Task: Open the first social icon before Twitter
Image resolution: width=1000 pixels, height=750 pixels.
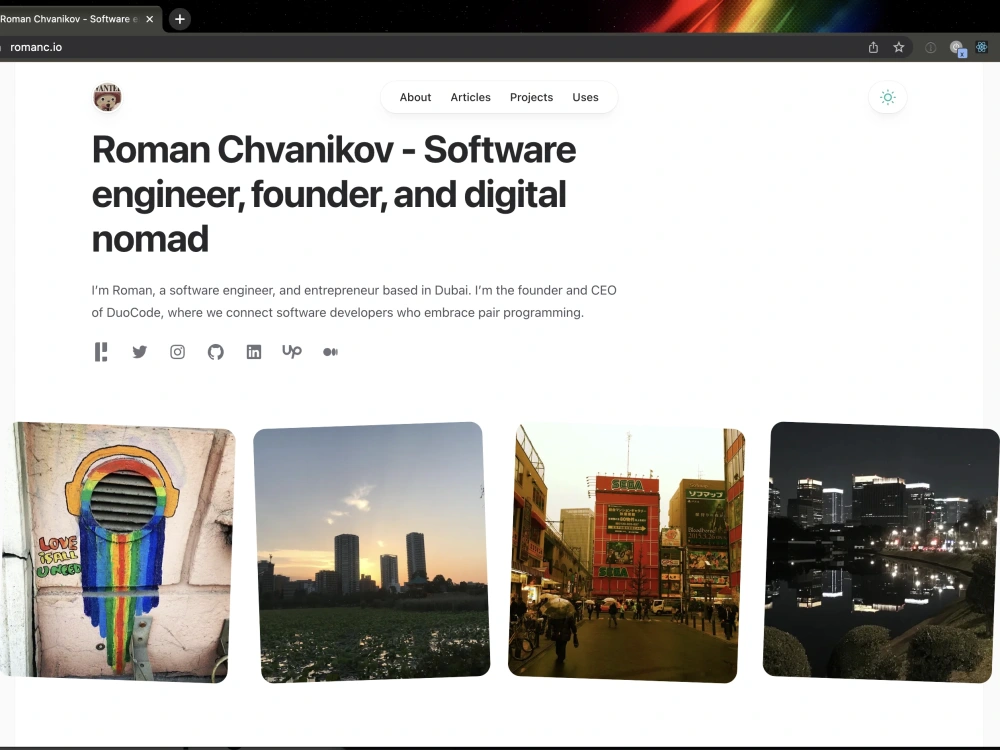Action: click(101, 352)
